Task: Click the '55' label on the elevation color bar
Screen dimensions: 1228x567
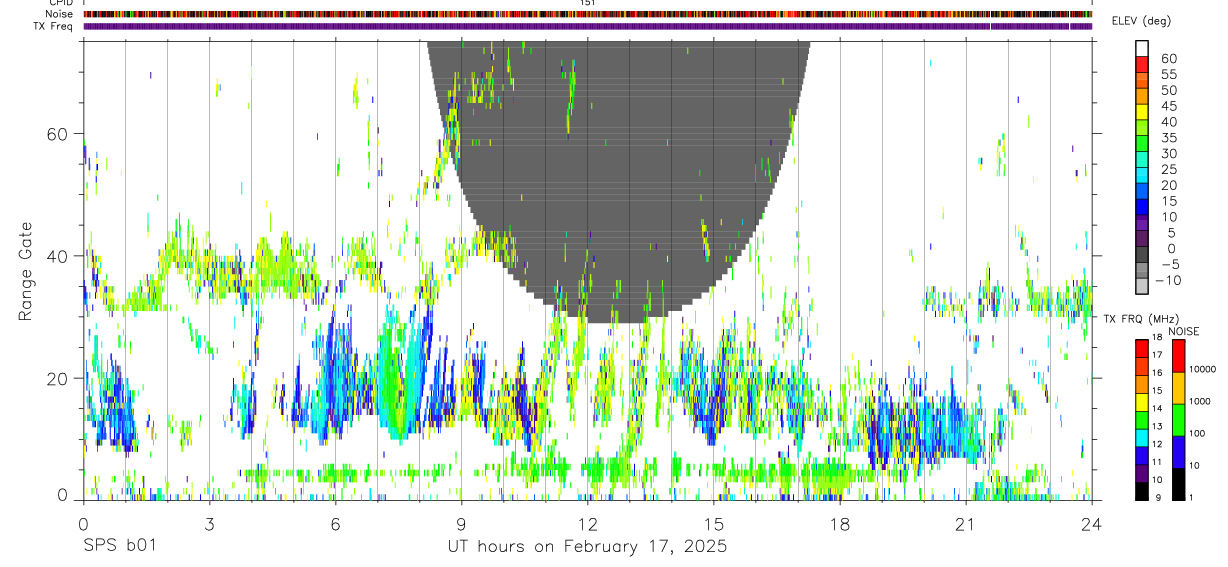Action: [1169, 75]
